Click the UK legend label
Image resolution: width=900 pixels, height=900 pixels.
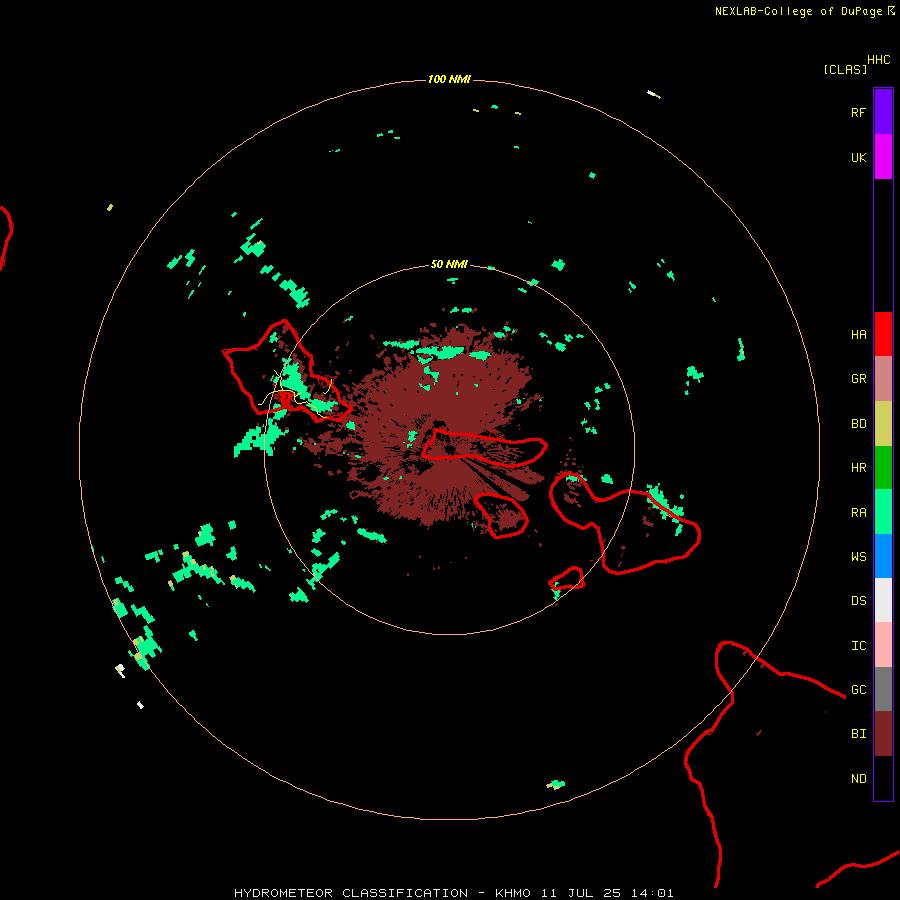coord(858,157)
